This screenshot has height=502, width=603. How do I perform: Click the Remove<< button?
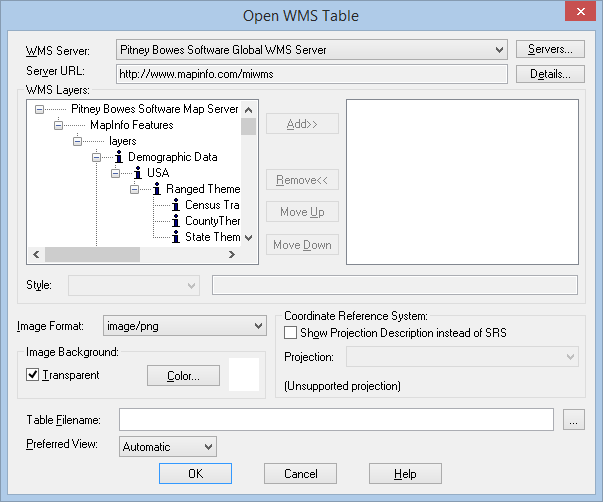click(302, 180)
